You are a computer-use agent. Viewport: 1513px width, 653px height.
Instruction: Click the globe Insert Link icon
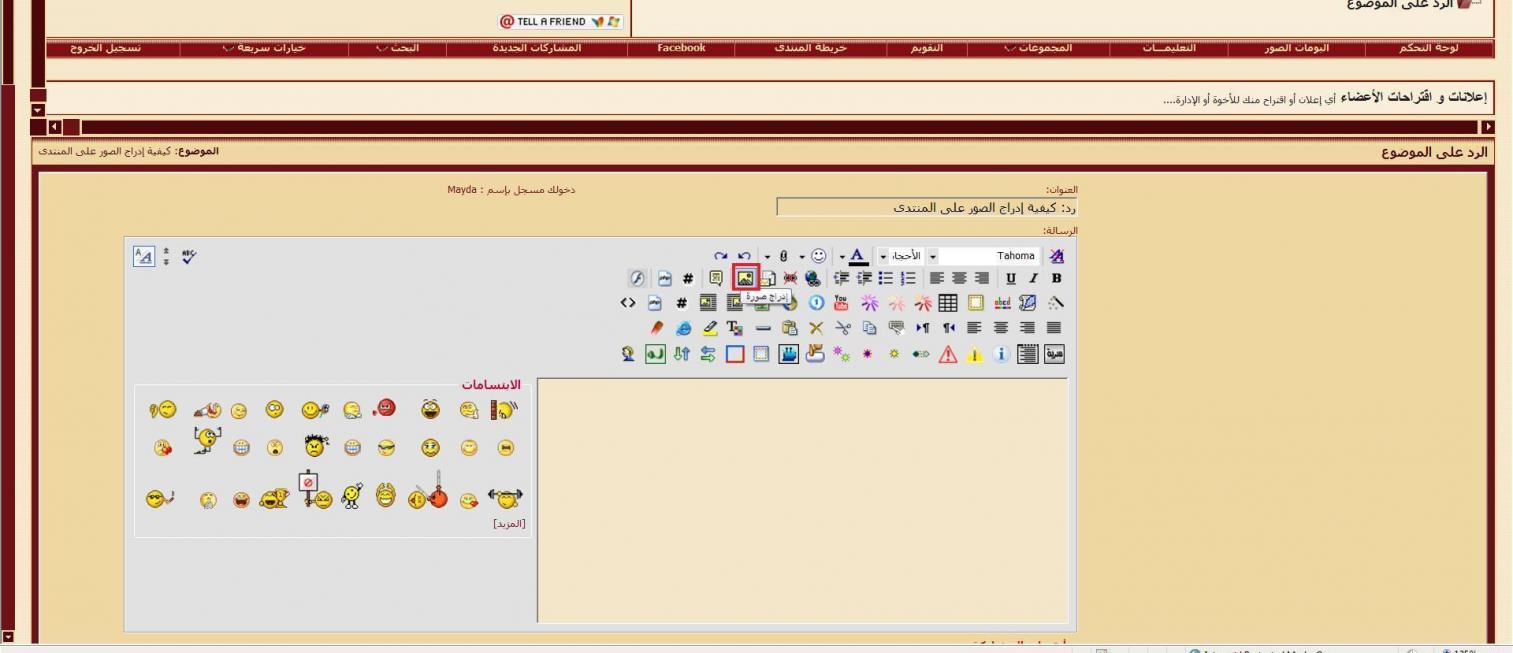812,279
